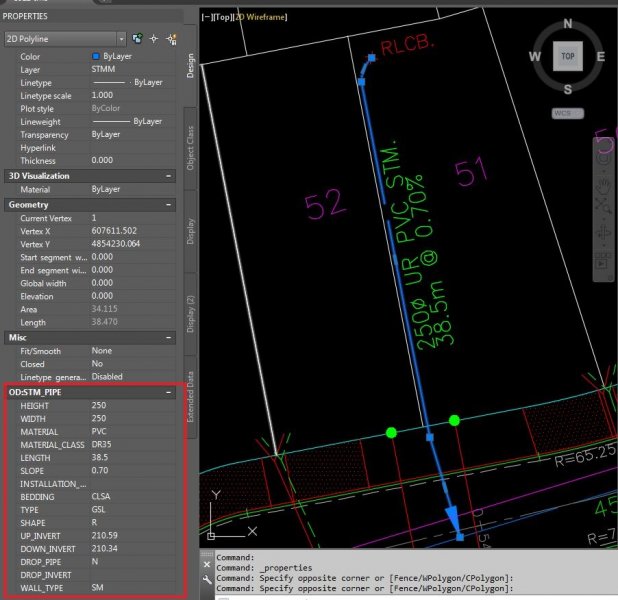Click the N compass direction on ViewCube
This screenshot has width=618, height=600.
(567, 21)
